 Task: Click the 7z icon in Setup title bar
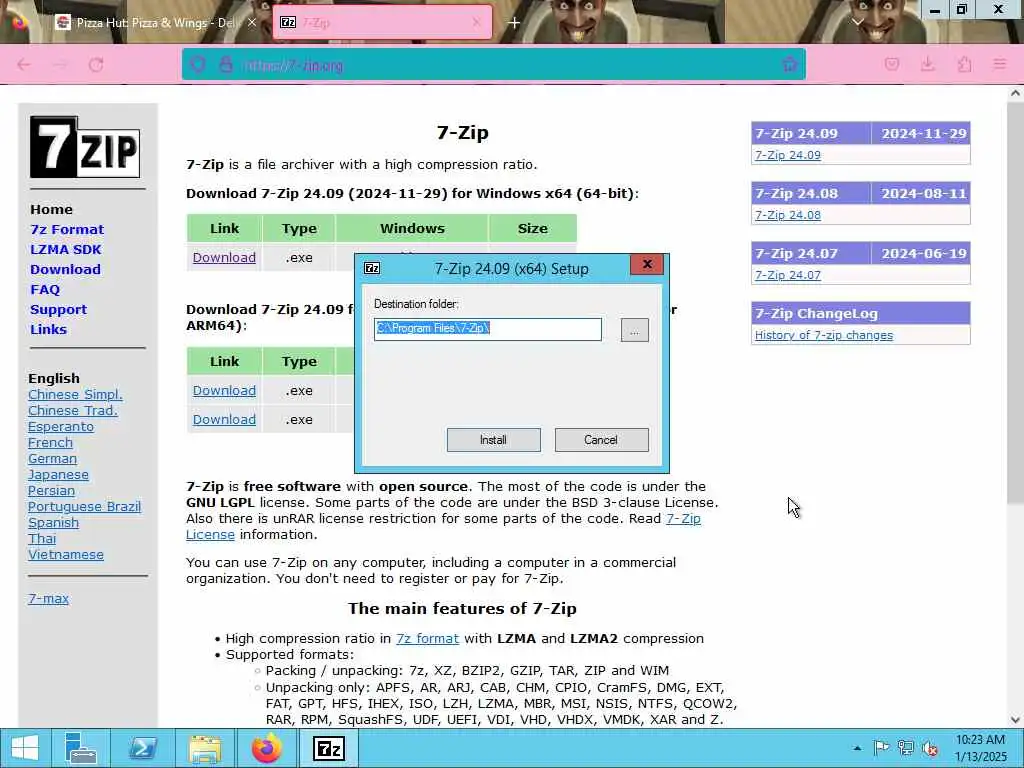(372, 268)
